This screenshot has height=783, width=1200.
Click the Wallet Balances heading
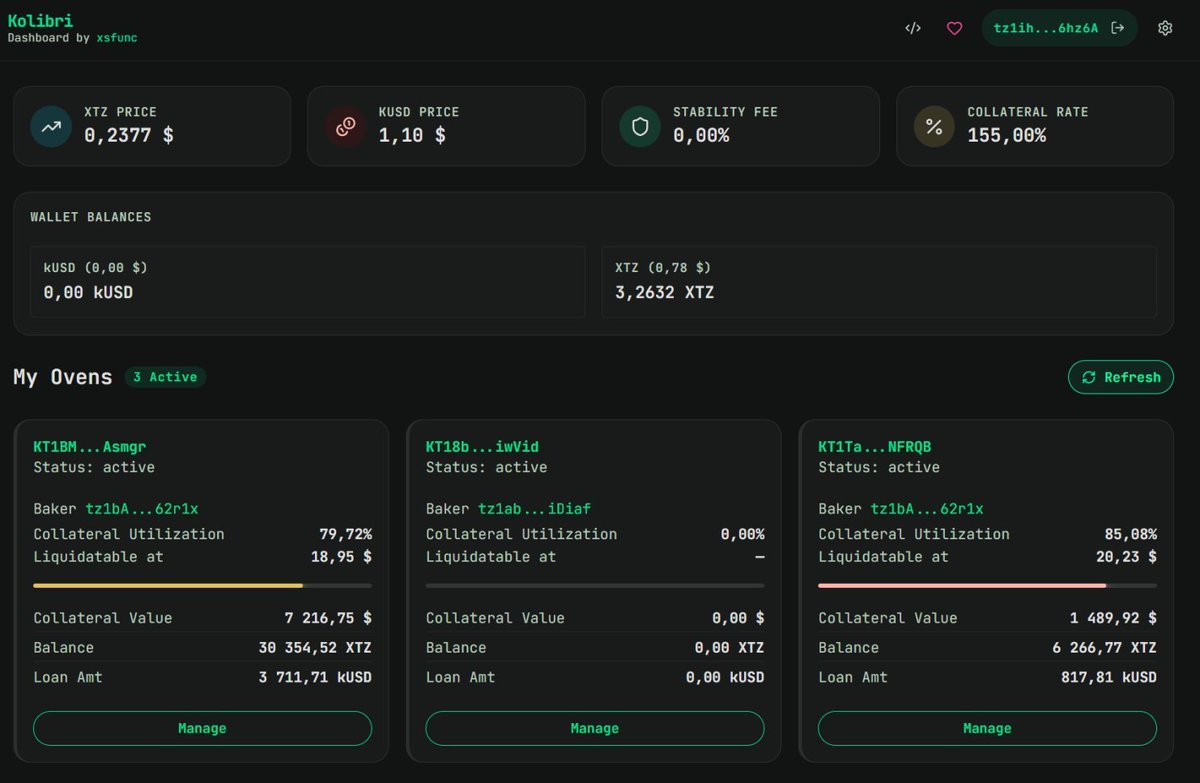pyautogui.click(x=91, y=217)
